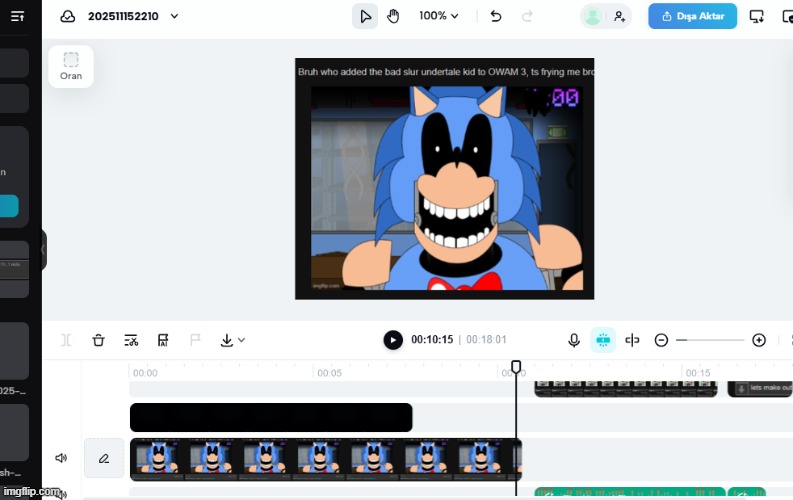Click the split clip tool icon
793x500 pixels.
(x=66, y=340)
